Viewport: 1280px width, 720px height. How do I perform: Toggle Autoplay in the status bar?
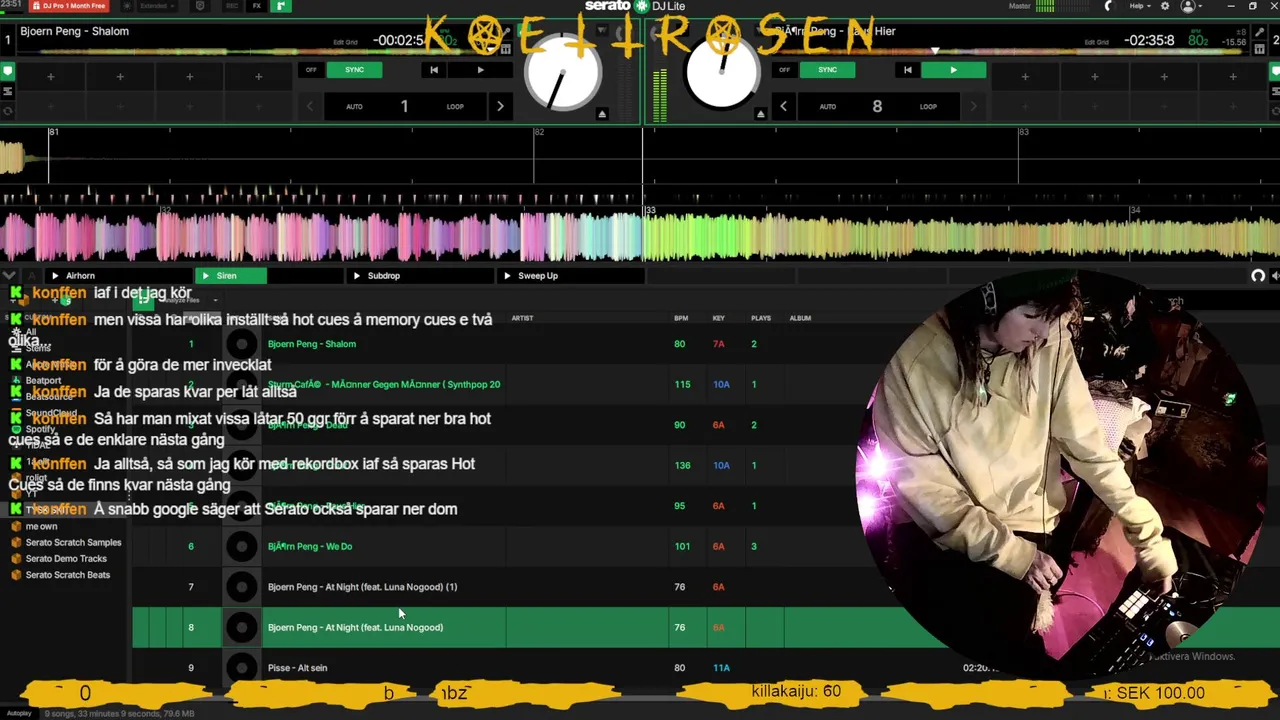coord(20,714)
